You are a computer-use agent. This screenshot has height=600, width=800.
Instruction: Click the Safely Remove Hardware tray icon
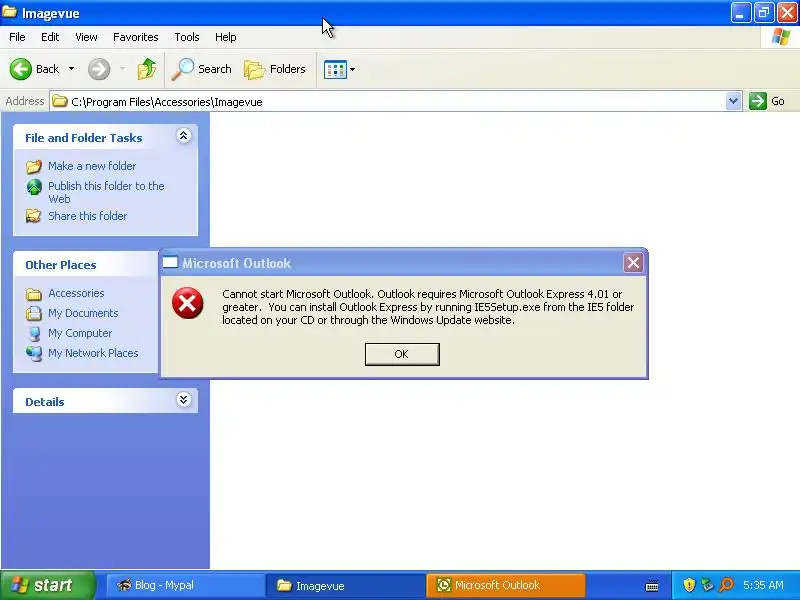click(x=707, y=585)
